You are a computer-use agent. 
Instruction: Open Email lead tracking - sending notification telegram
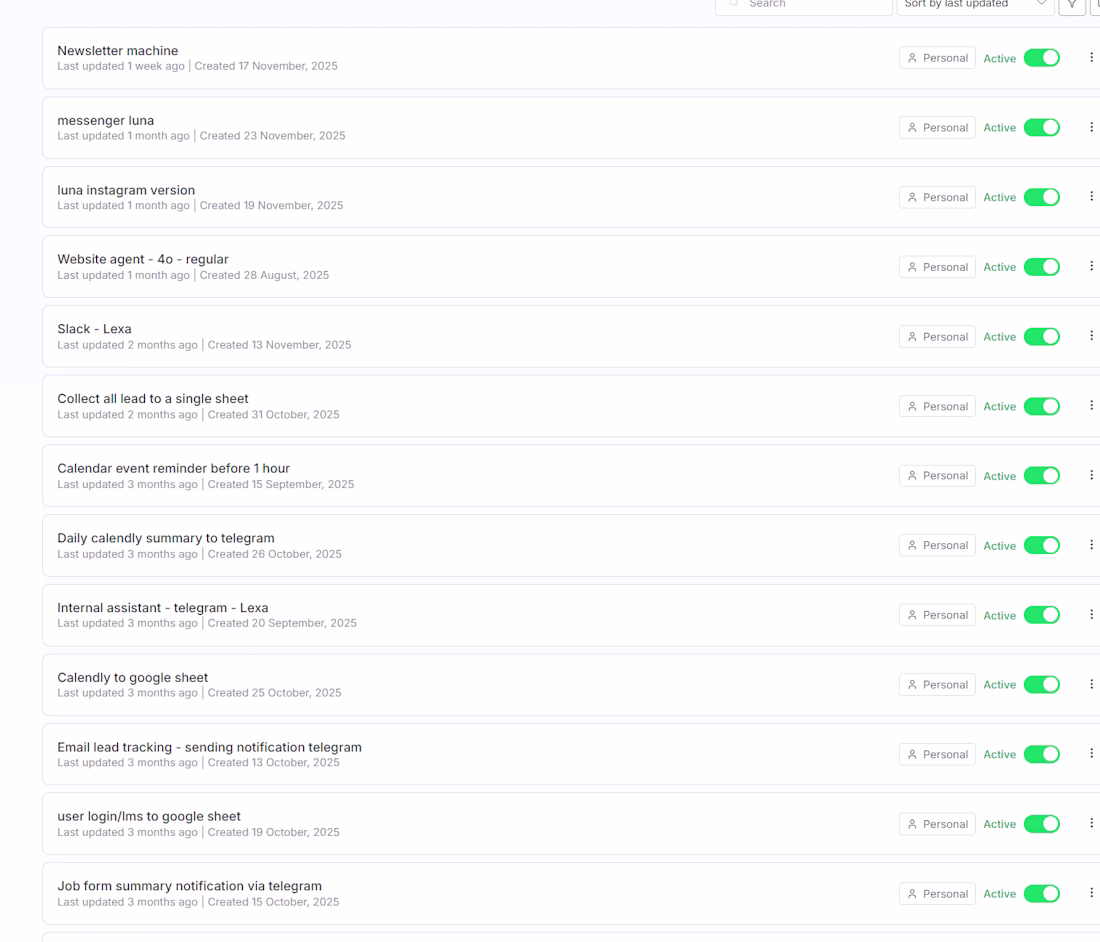[x=210, y=747]
